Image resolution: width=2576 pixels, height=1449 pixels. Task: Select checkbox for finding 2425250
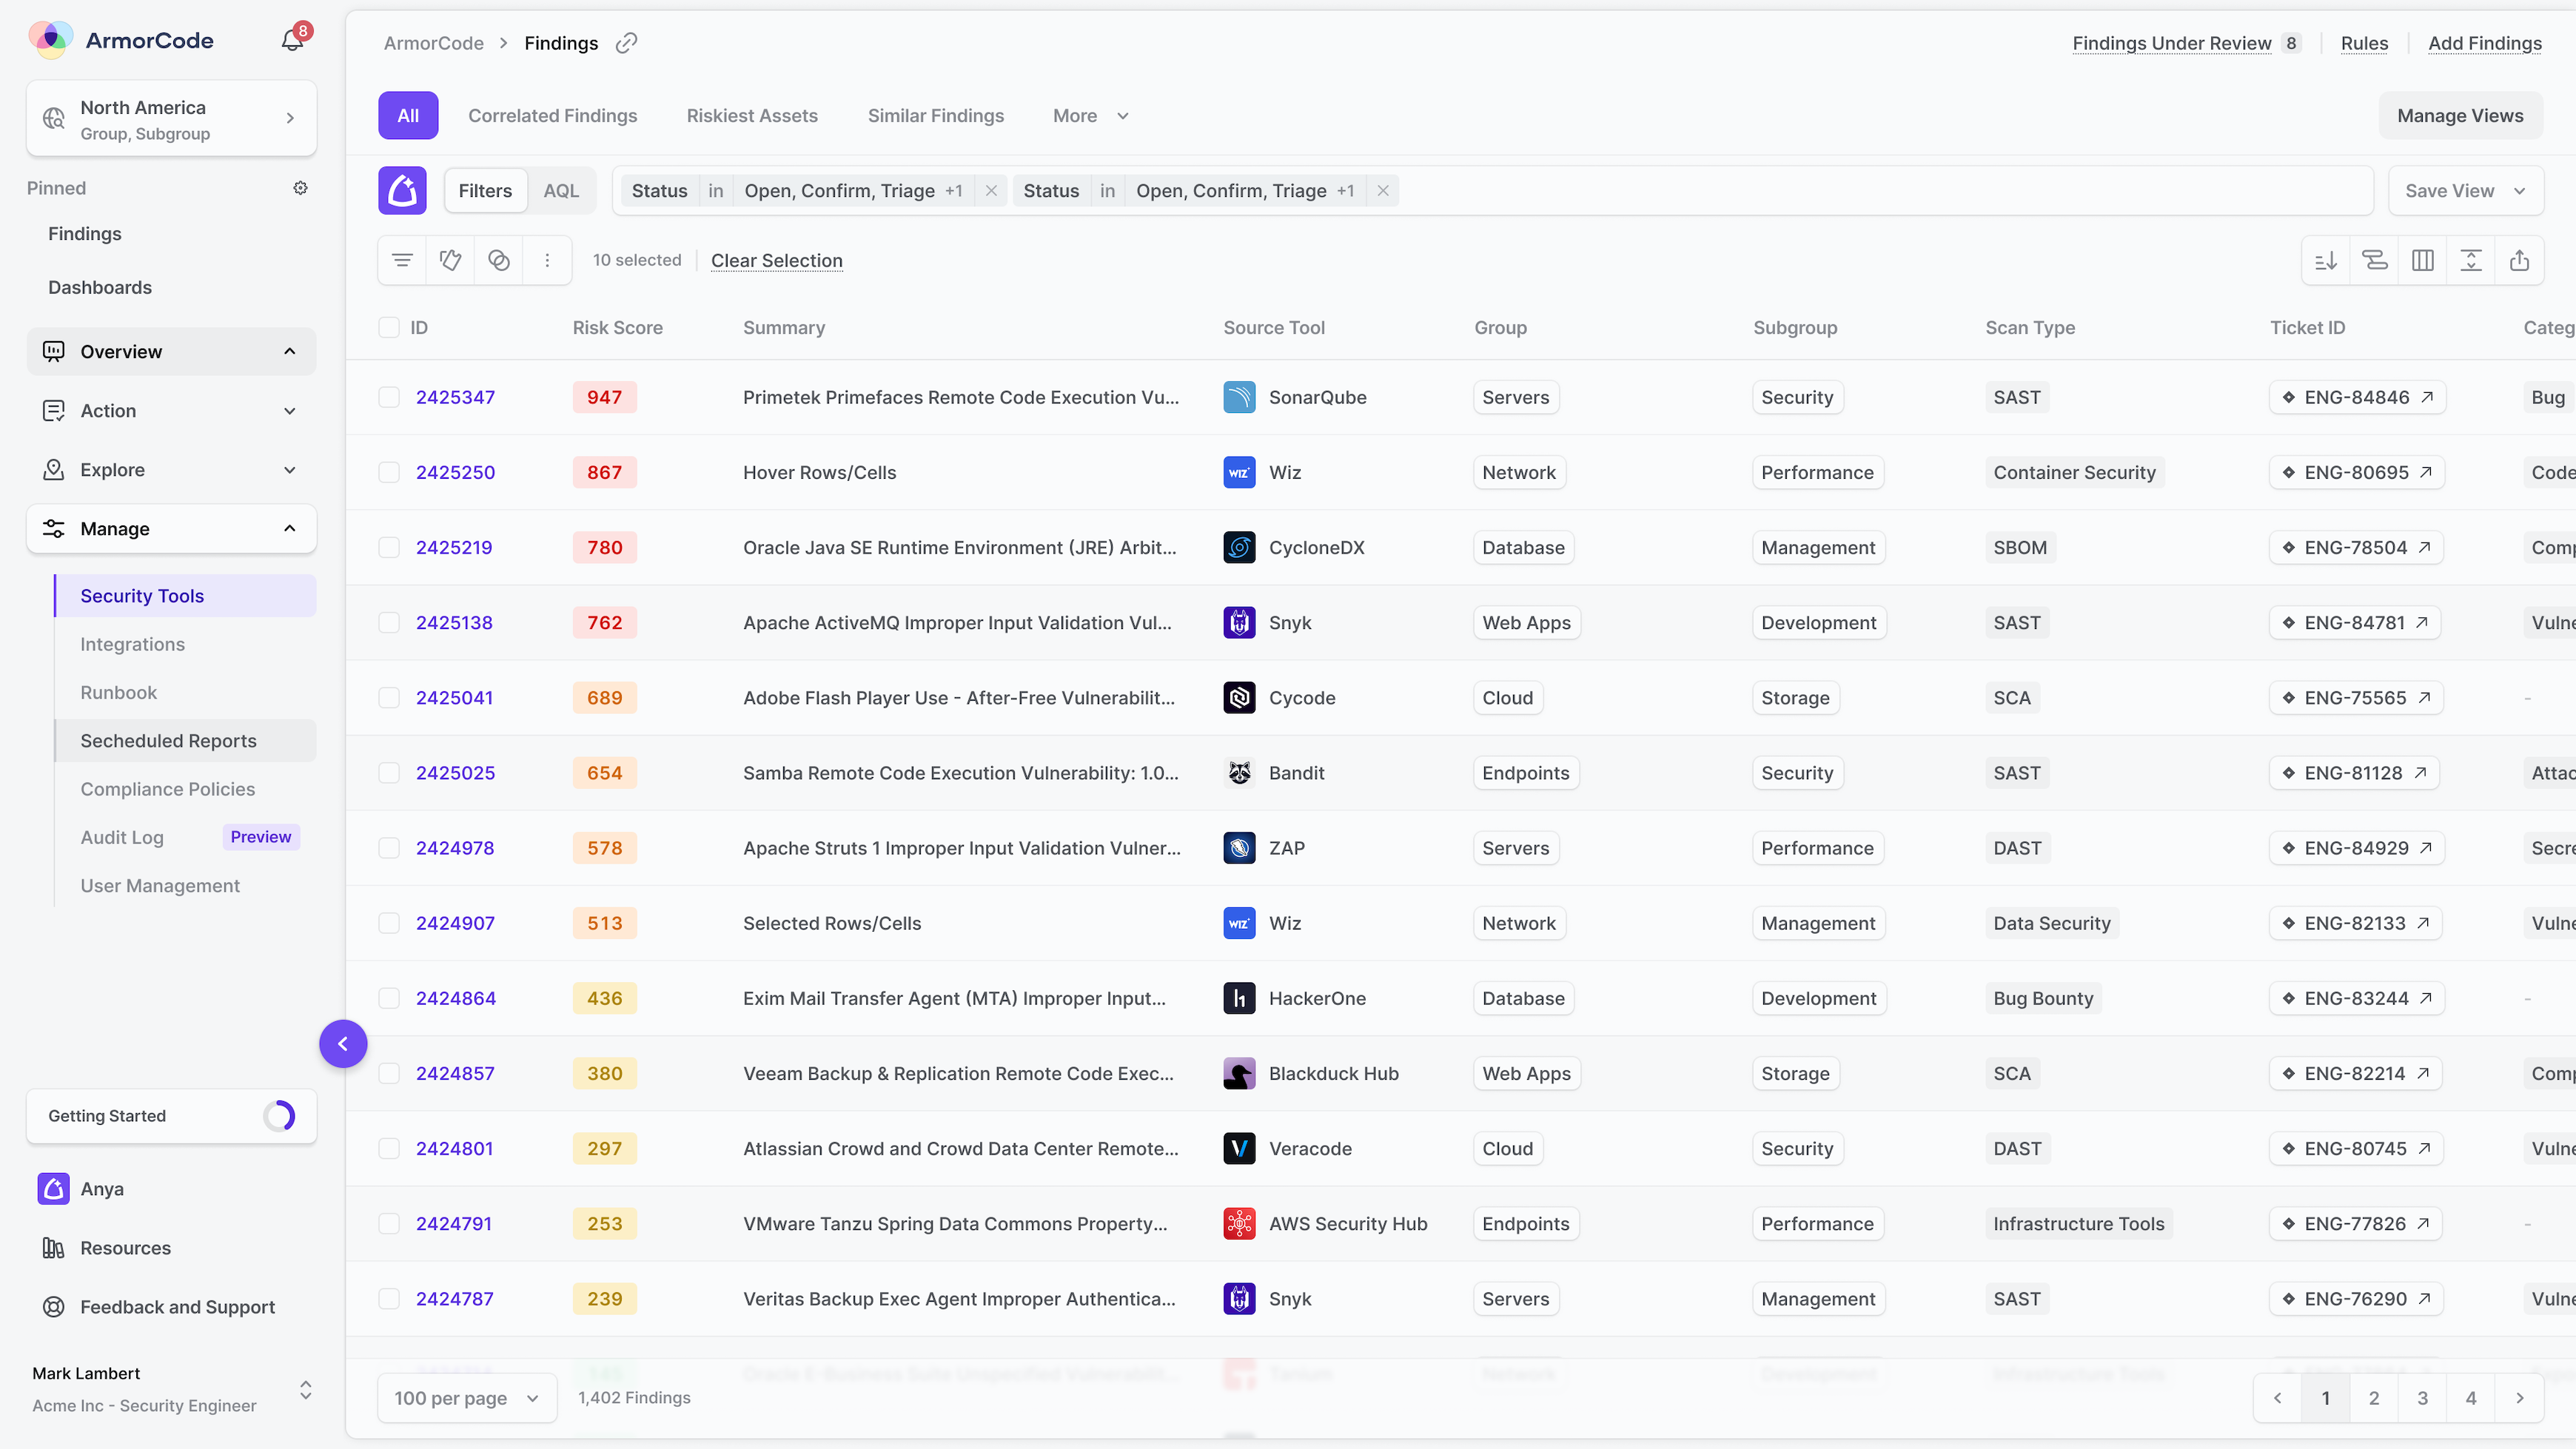coord(389,472)
